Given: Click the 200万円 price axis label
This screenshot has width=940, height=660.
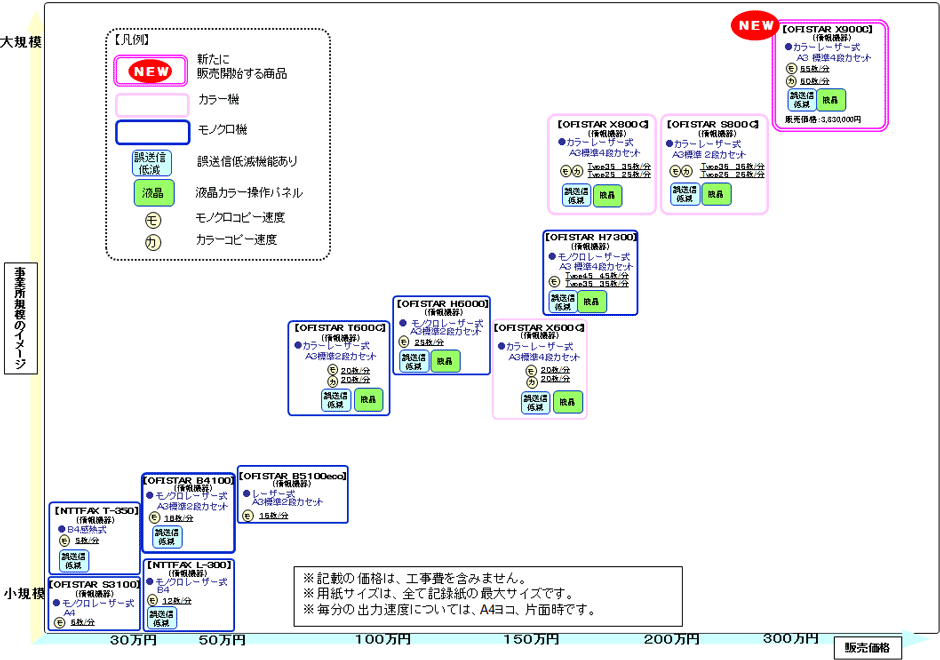Looking at the screenshot, I should pos(671,640).
